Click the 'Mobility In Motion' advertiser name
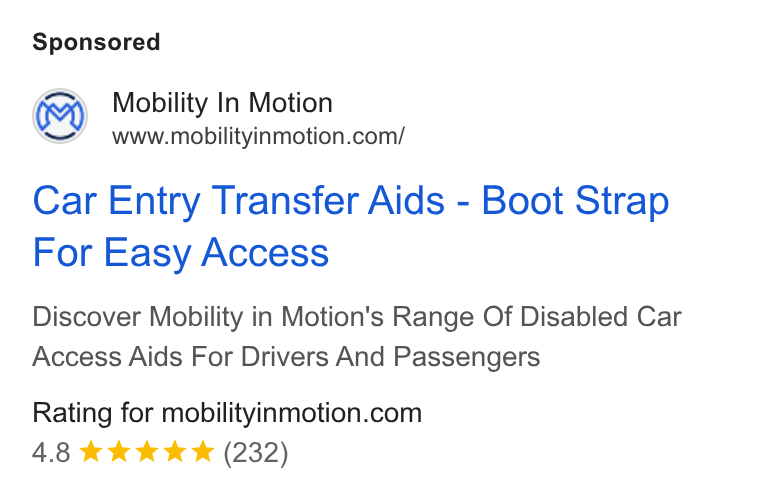 click(x=222, y=103)
